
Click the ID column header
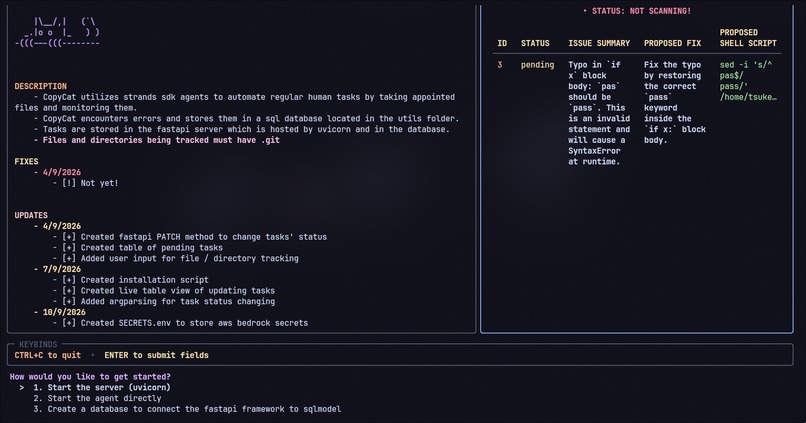click(x=502, y=43)
